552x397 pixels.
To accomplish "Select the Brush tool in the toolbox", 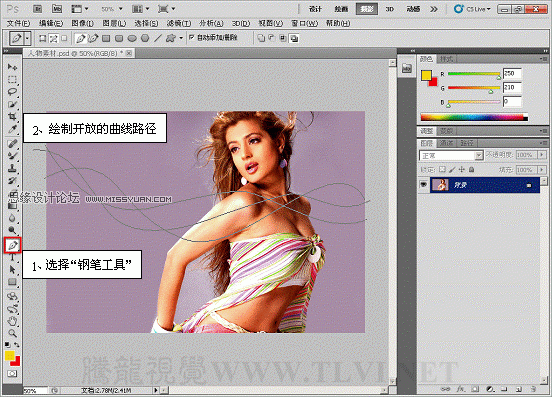I will tap(12, 156).
